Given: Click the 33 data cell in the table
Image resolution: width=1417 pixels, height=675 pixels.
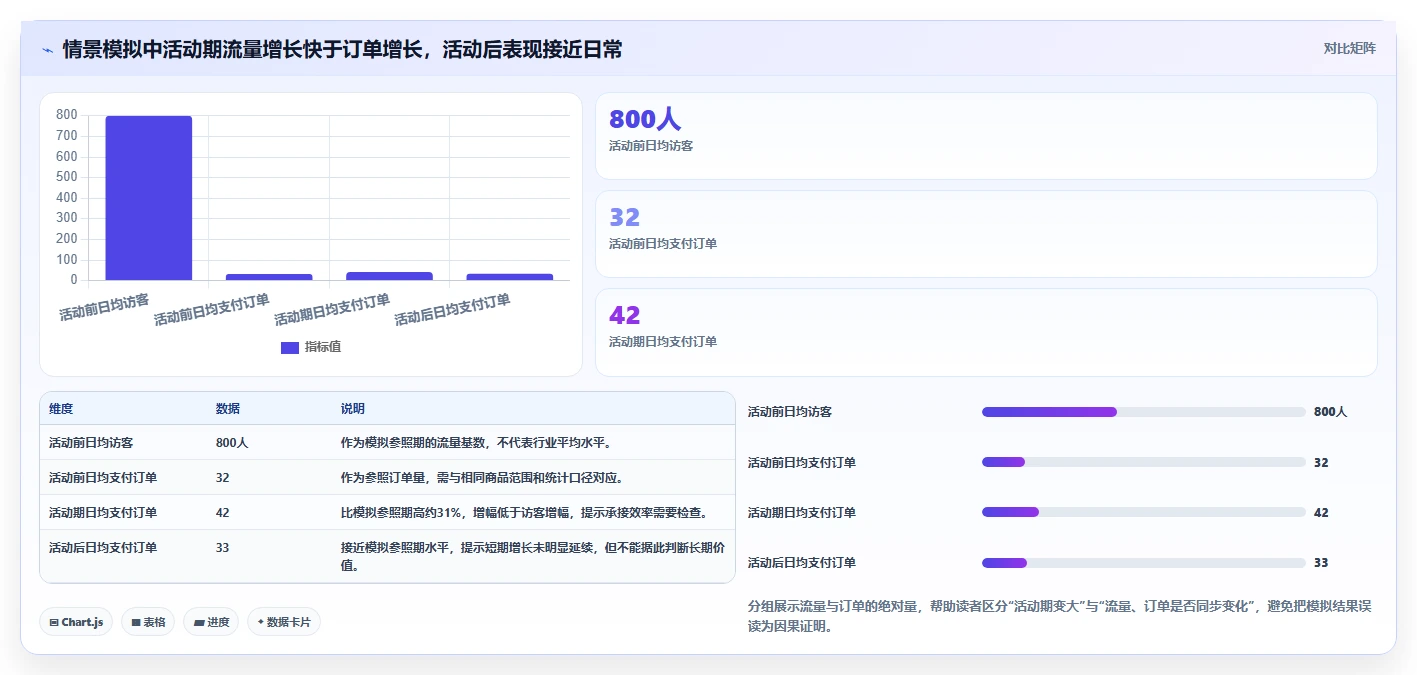Looking at the screenshot, I should pyautogui.click(x=223, y=548).
